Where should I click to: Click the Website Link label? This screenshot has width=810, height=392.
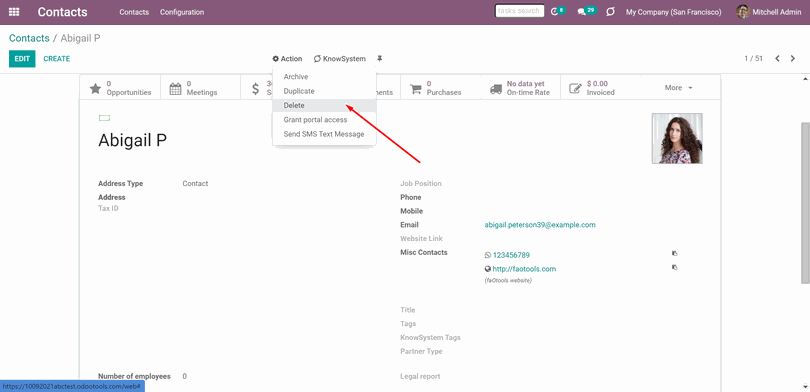pyautogui.click(x=422, y=239)
